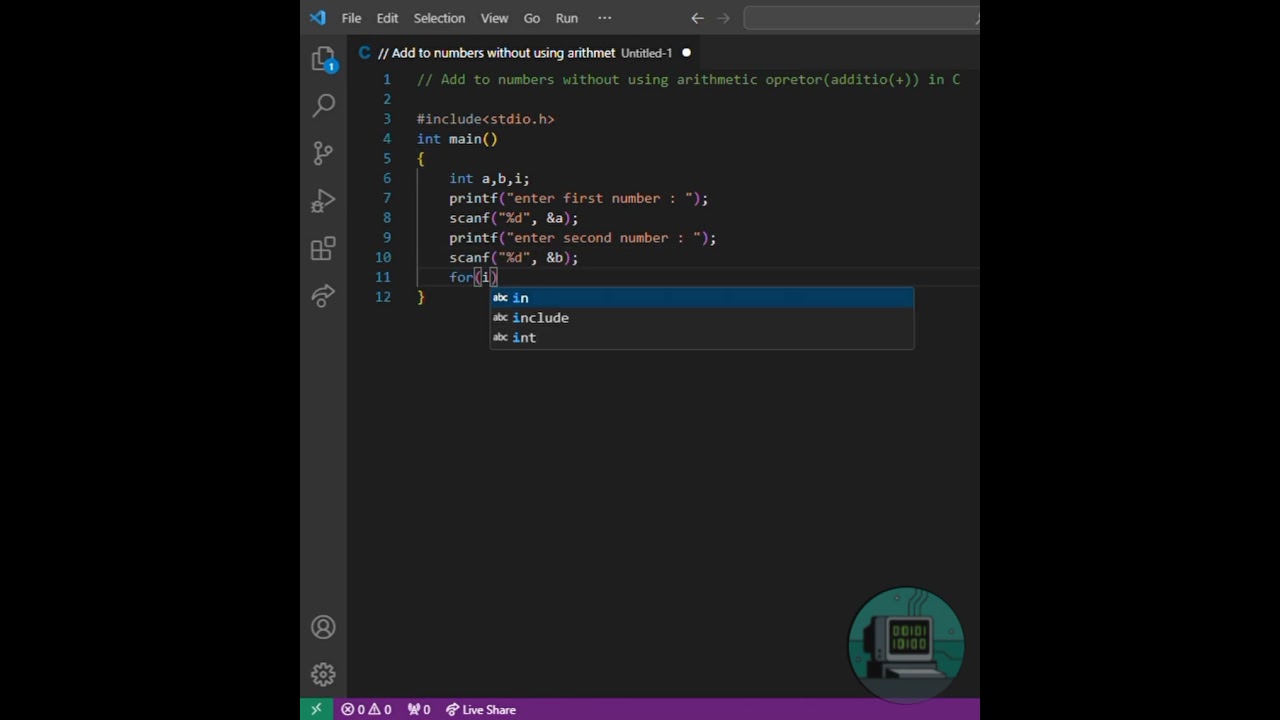The image size is (1280, 720).
Task: Click the command center search box
Action: click(x=861, y=18)
